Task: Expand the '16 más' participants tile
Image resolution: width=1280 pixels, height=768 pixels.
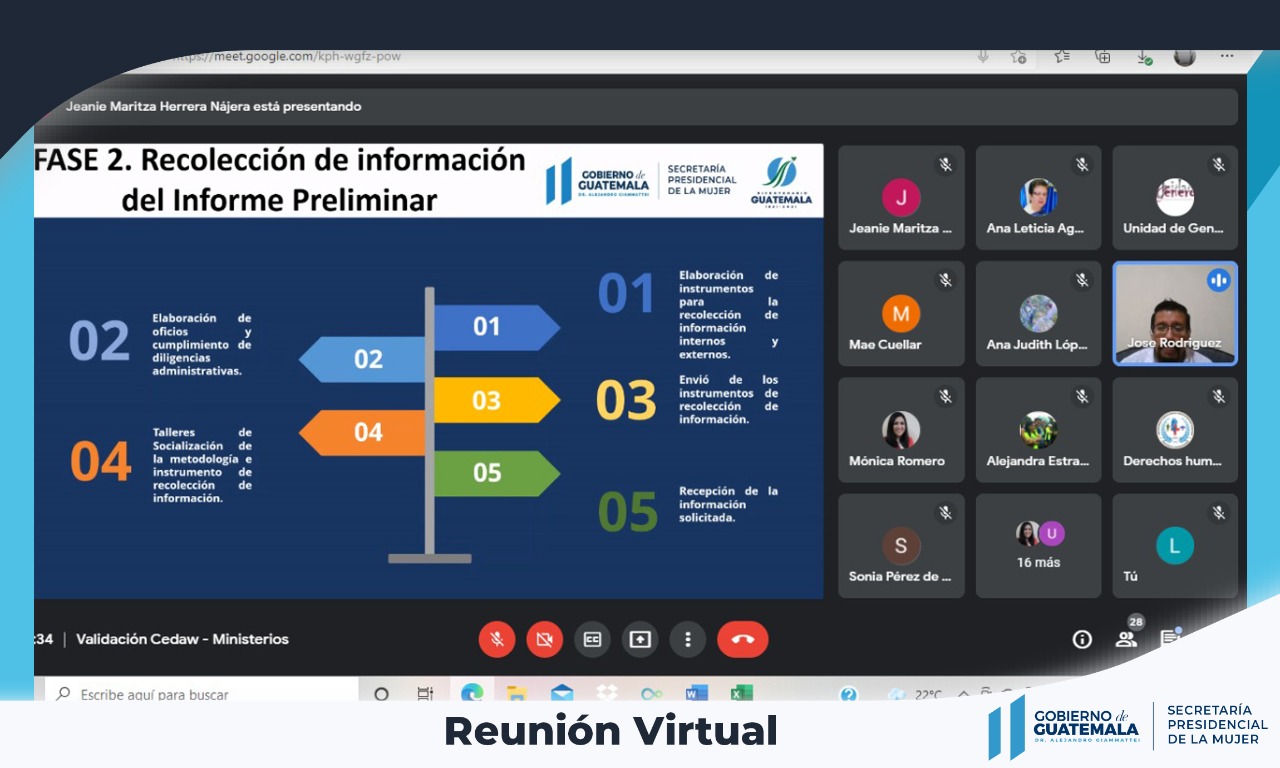Action: [1038, 545]
